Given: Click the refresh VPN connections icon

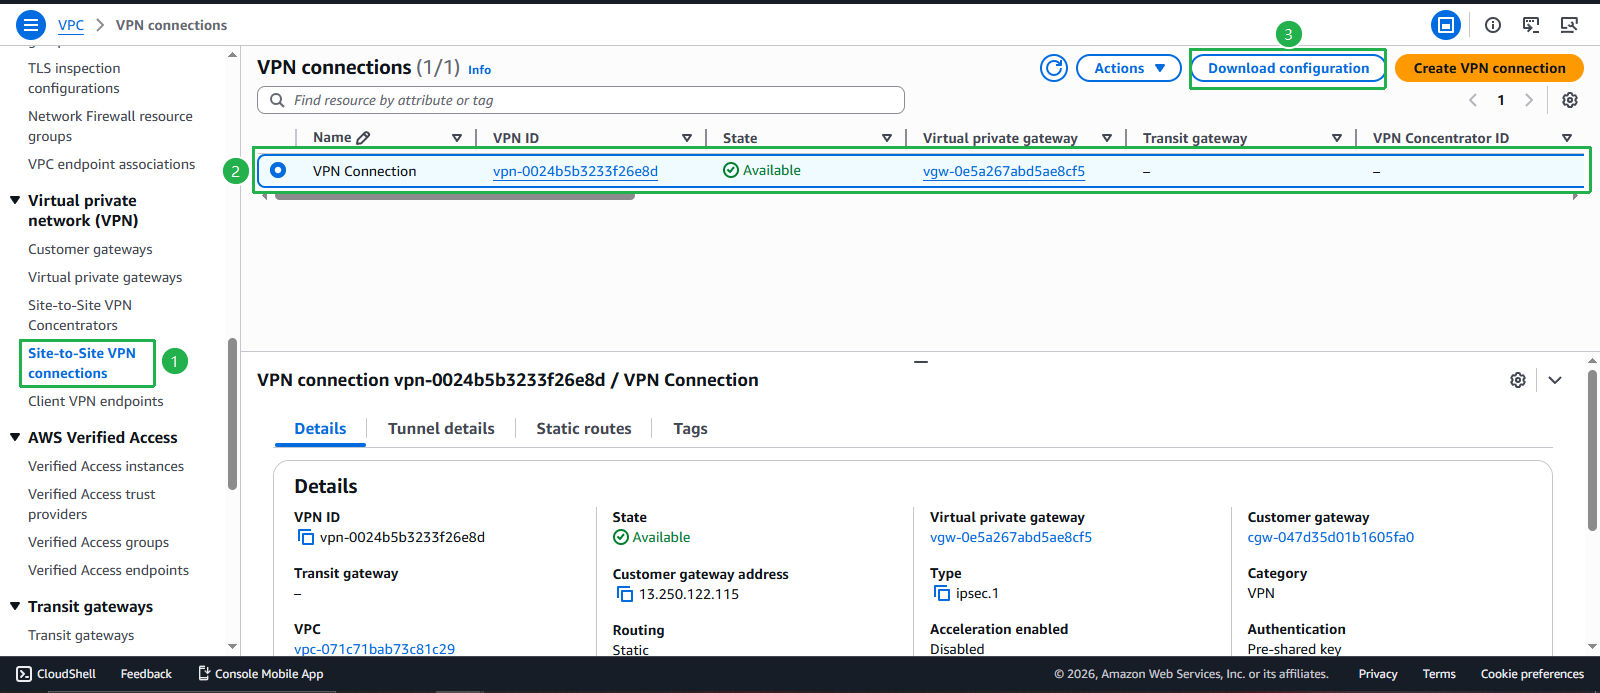Looking at the screenshot, I should (x=1054, y=68).
